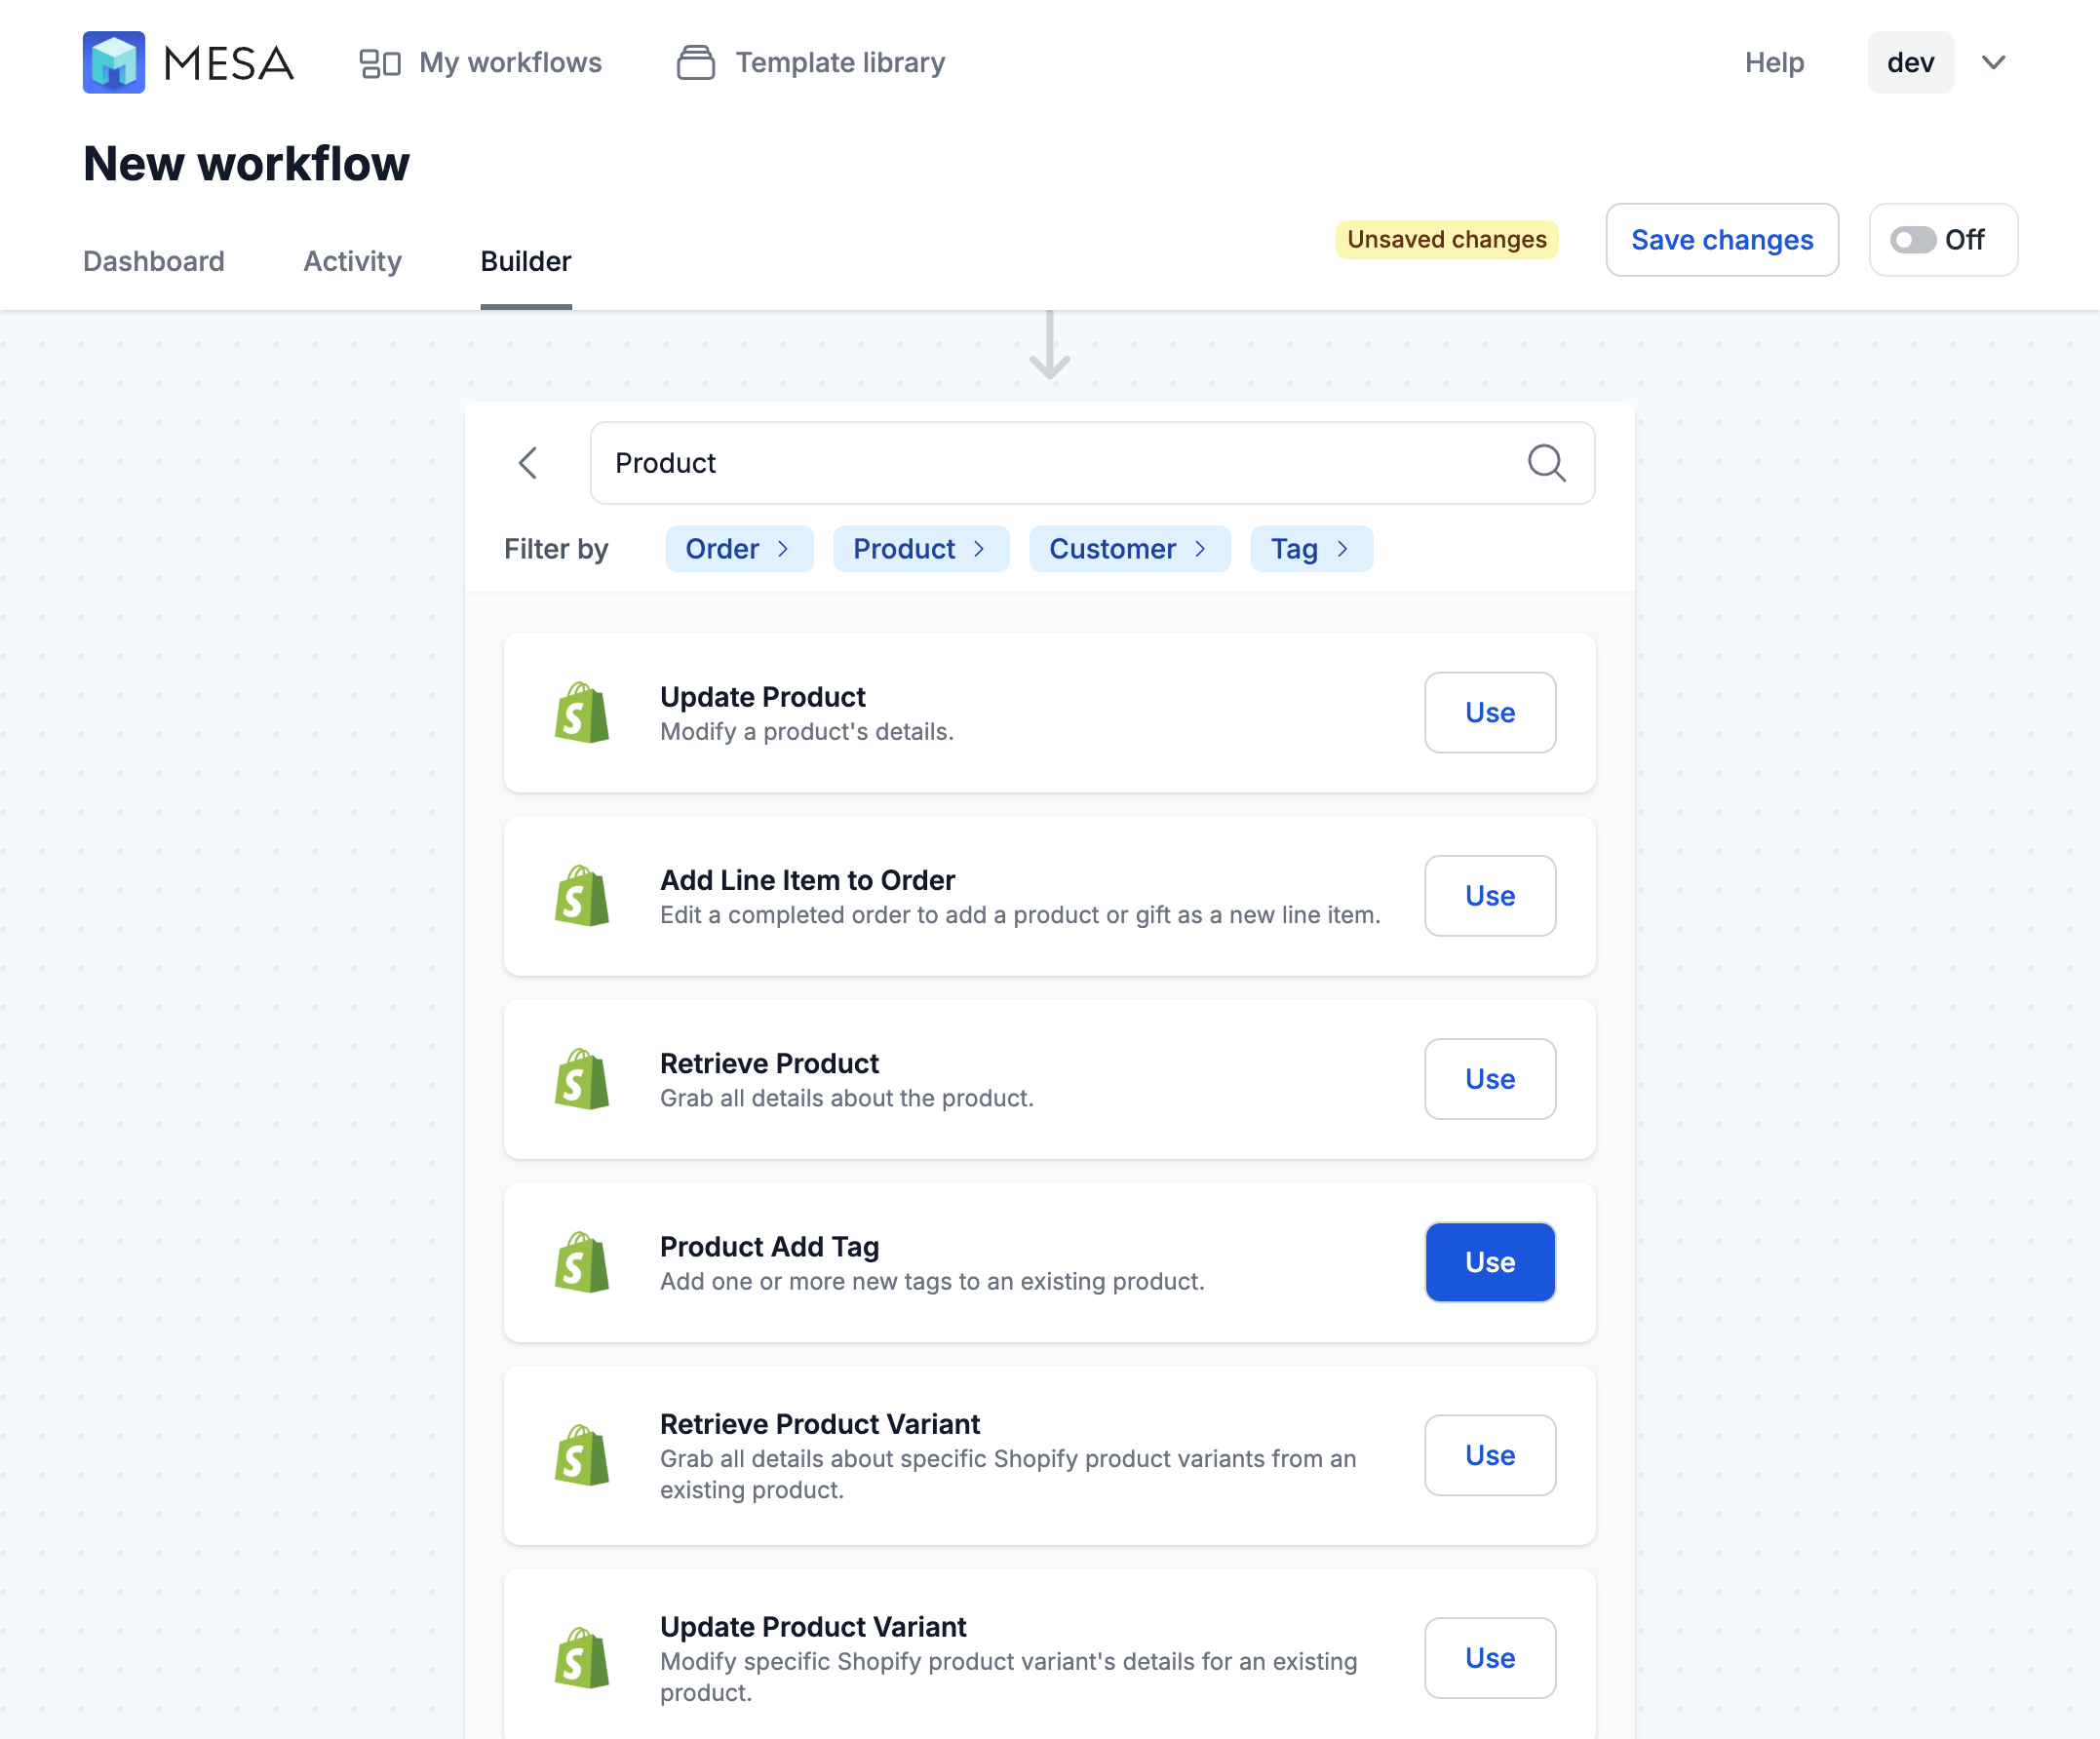
Task: Click Use for Product Add Tag
Action: pos(1490,1261)
